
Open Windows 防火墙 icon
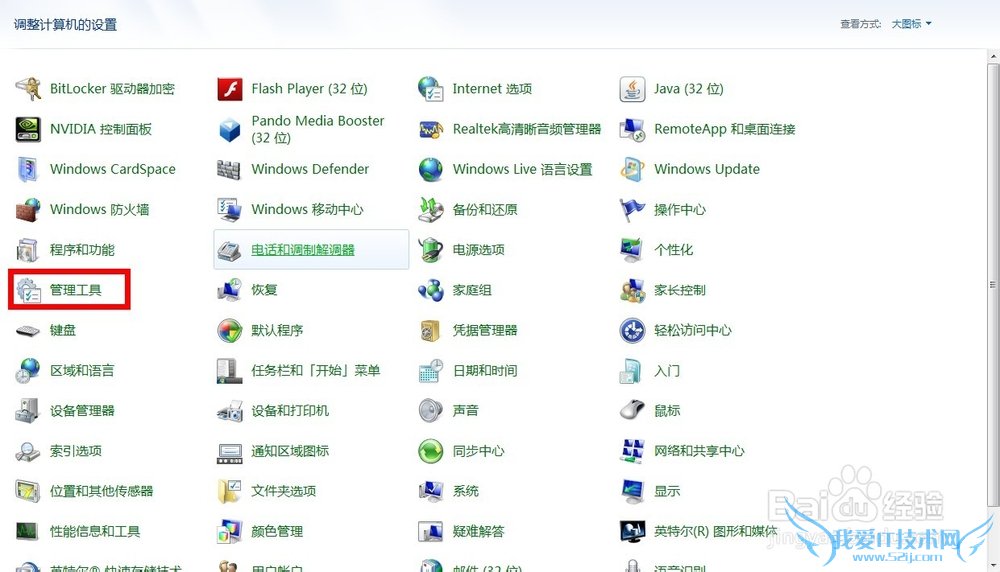pyautogui.click(x=28, y=209)
